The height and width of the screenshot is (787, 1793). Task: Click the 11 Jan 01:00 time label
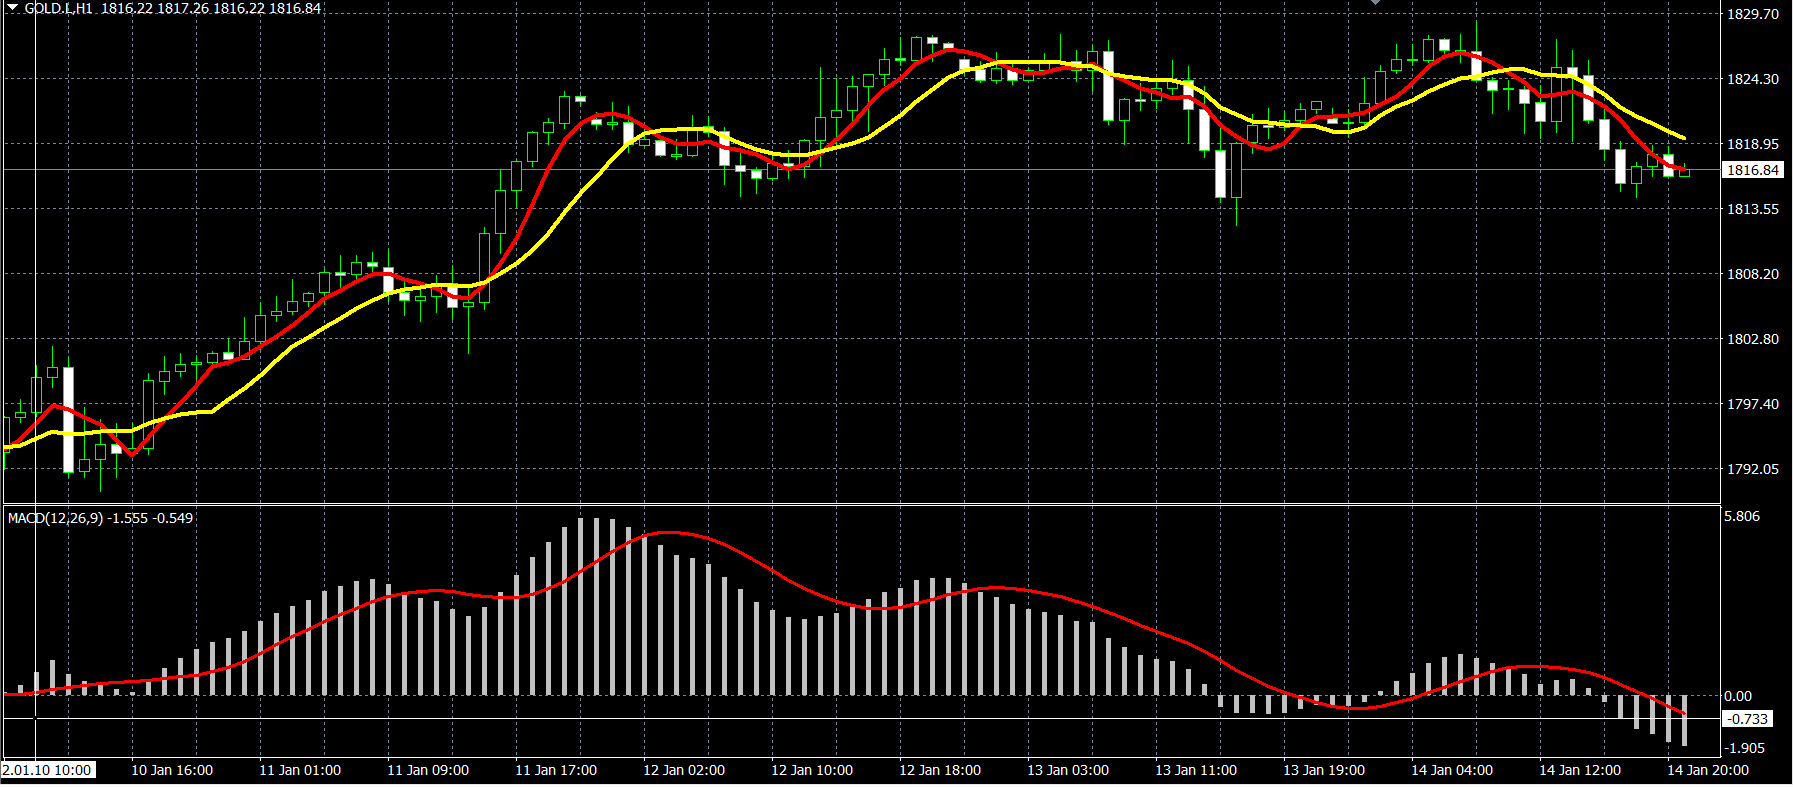pos(300,770)
